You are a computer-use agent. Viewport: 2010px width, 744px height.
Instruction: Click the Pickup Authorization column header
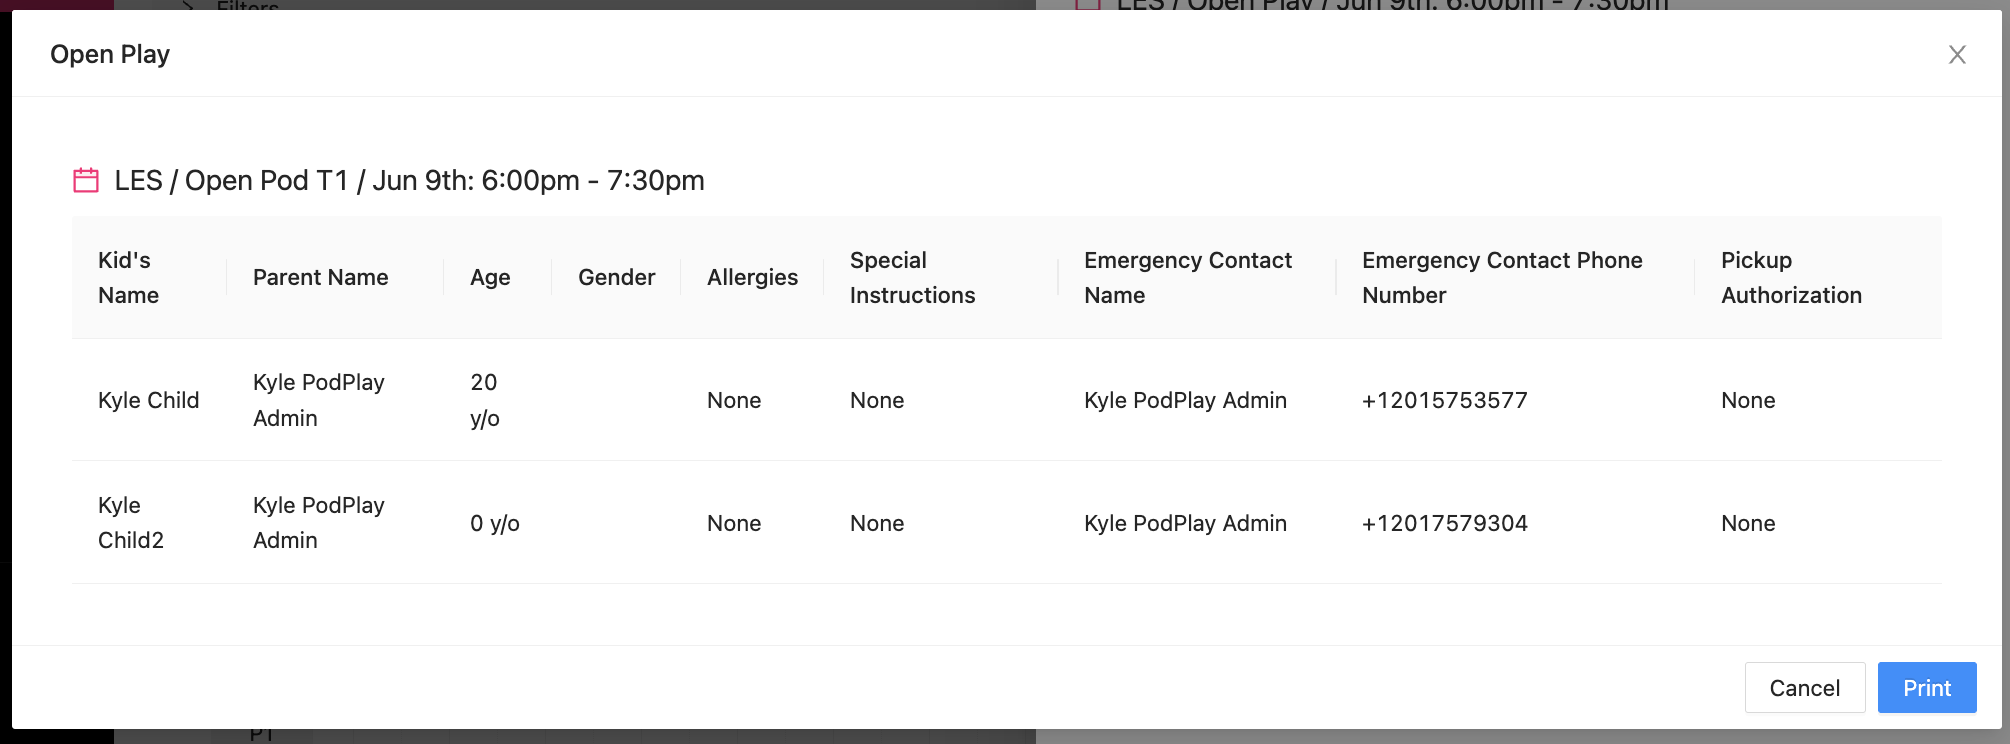click(1790, 278)
